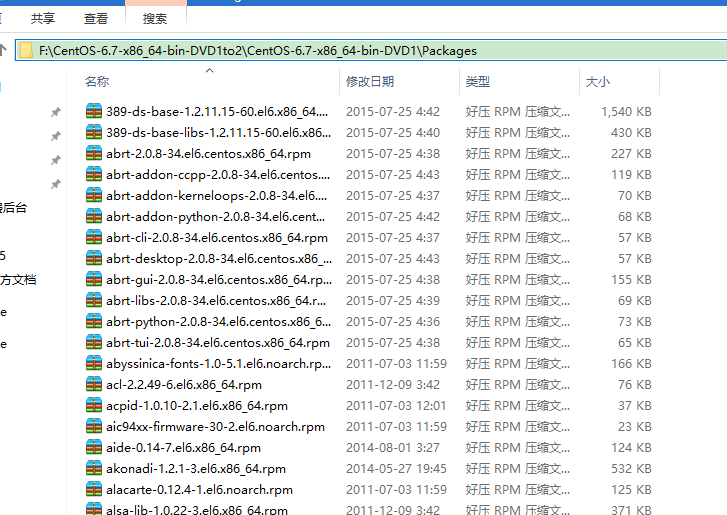Screen dimensions: 727x515
Task: Open the 搜索 ribbon tab
Action: click(x=155, y=18)
